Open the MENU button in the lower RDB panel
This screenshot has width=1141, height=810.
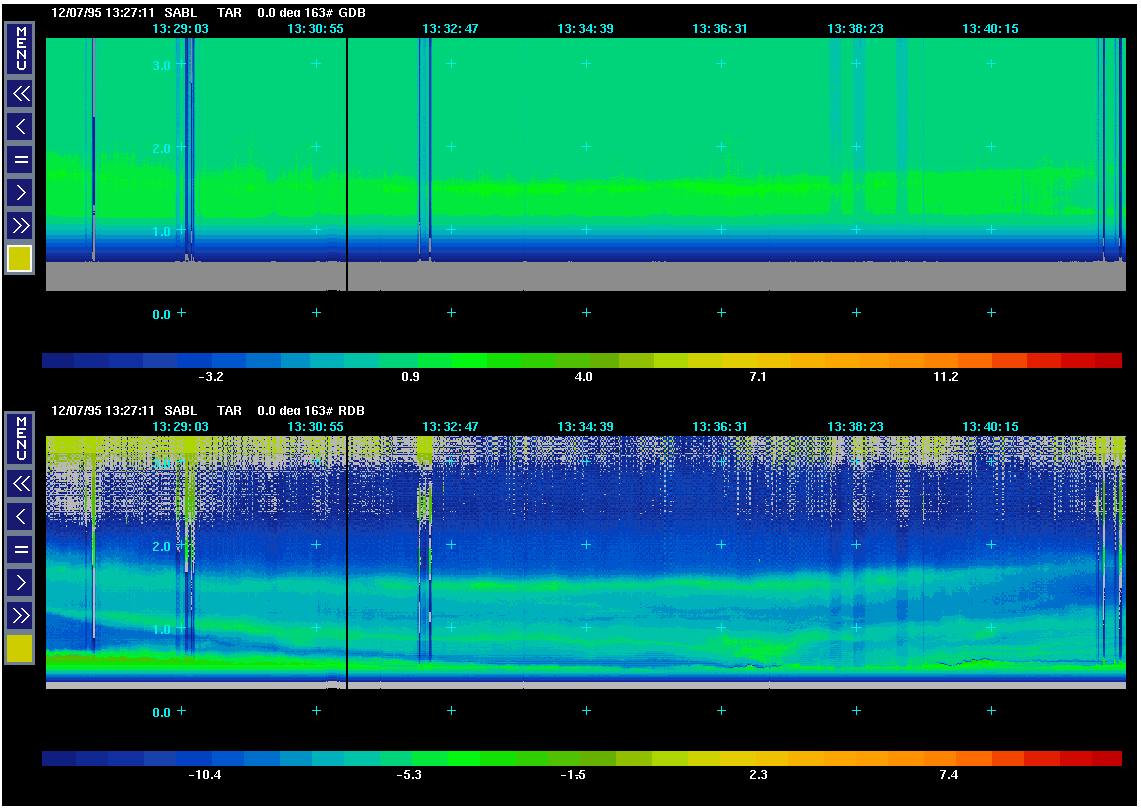[x=20, y=438]
